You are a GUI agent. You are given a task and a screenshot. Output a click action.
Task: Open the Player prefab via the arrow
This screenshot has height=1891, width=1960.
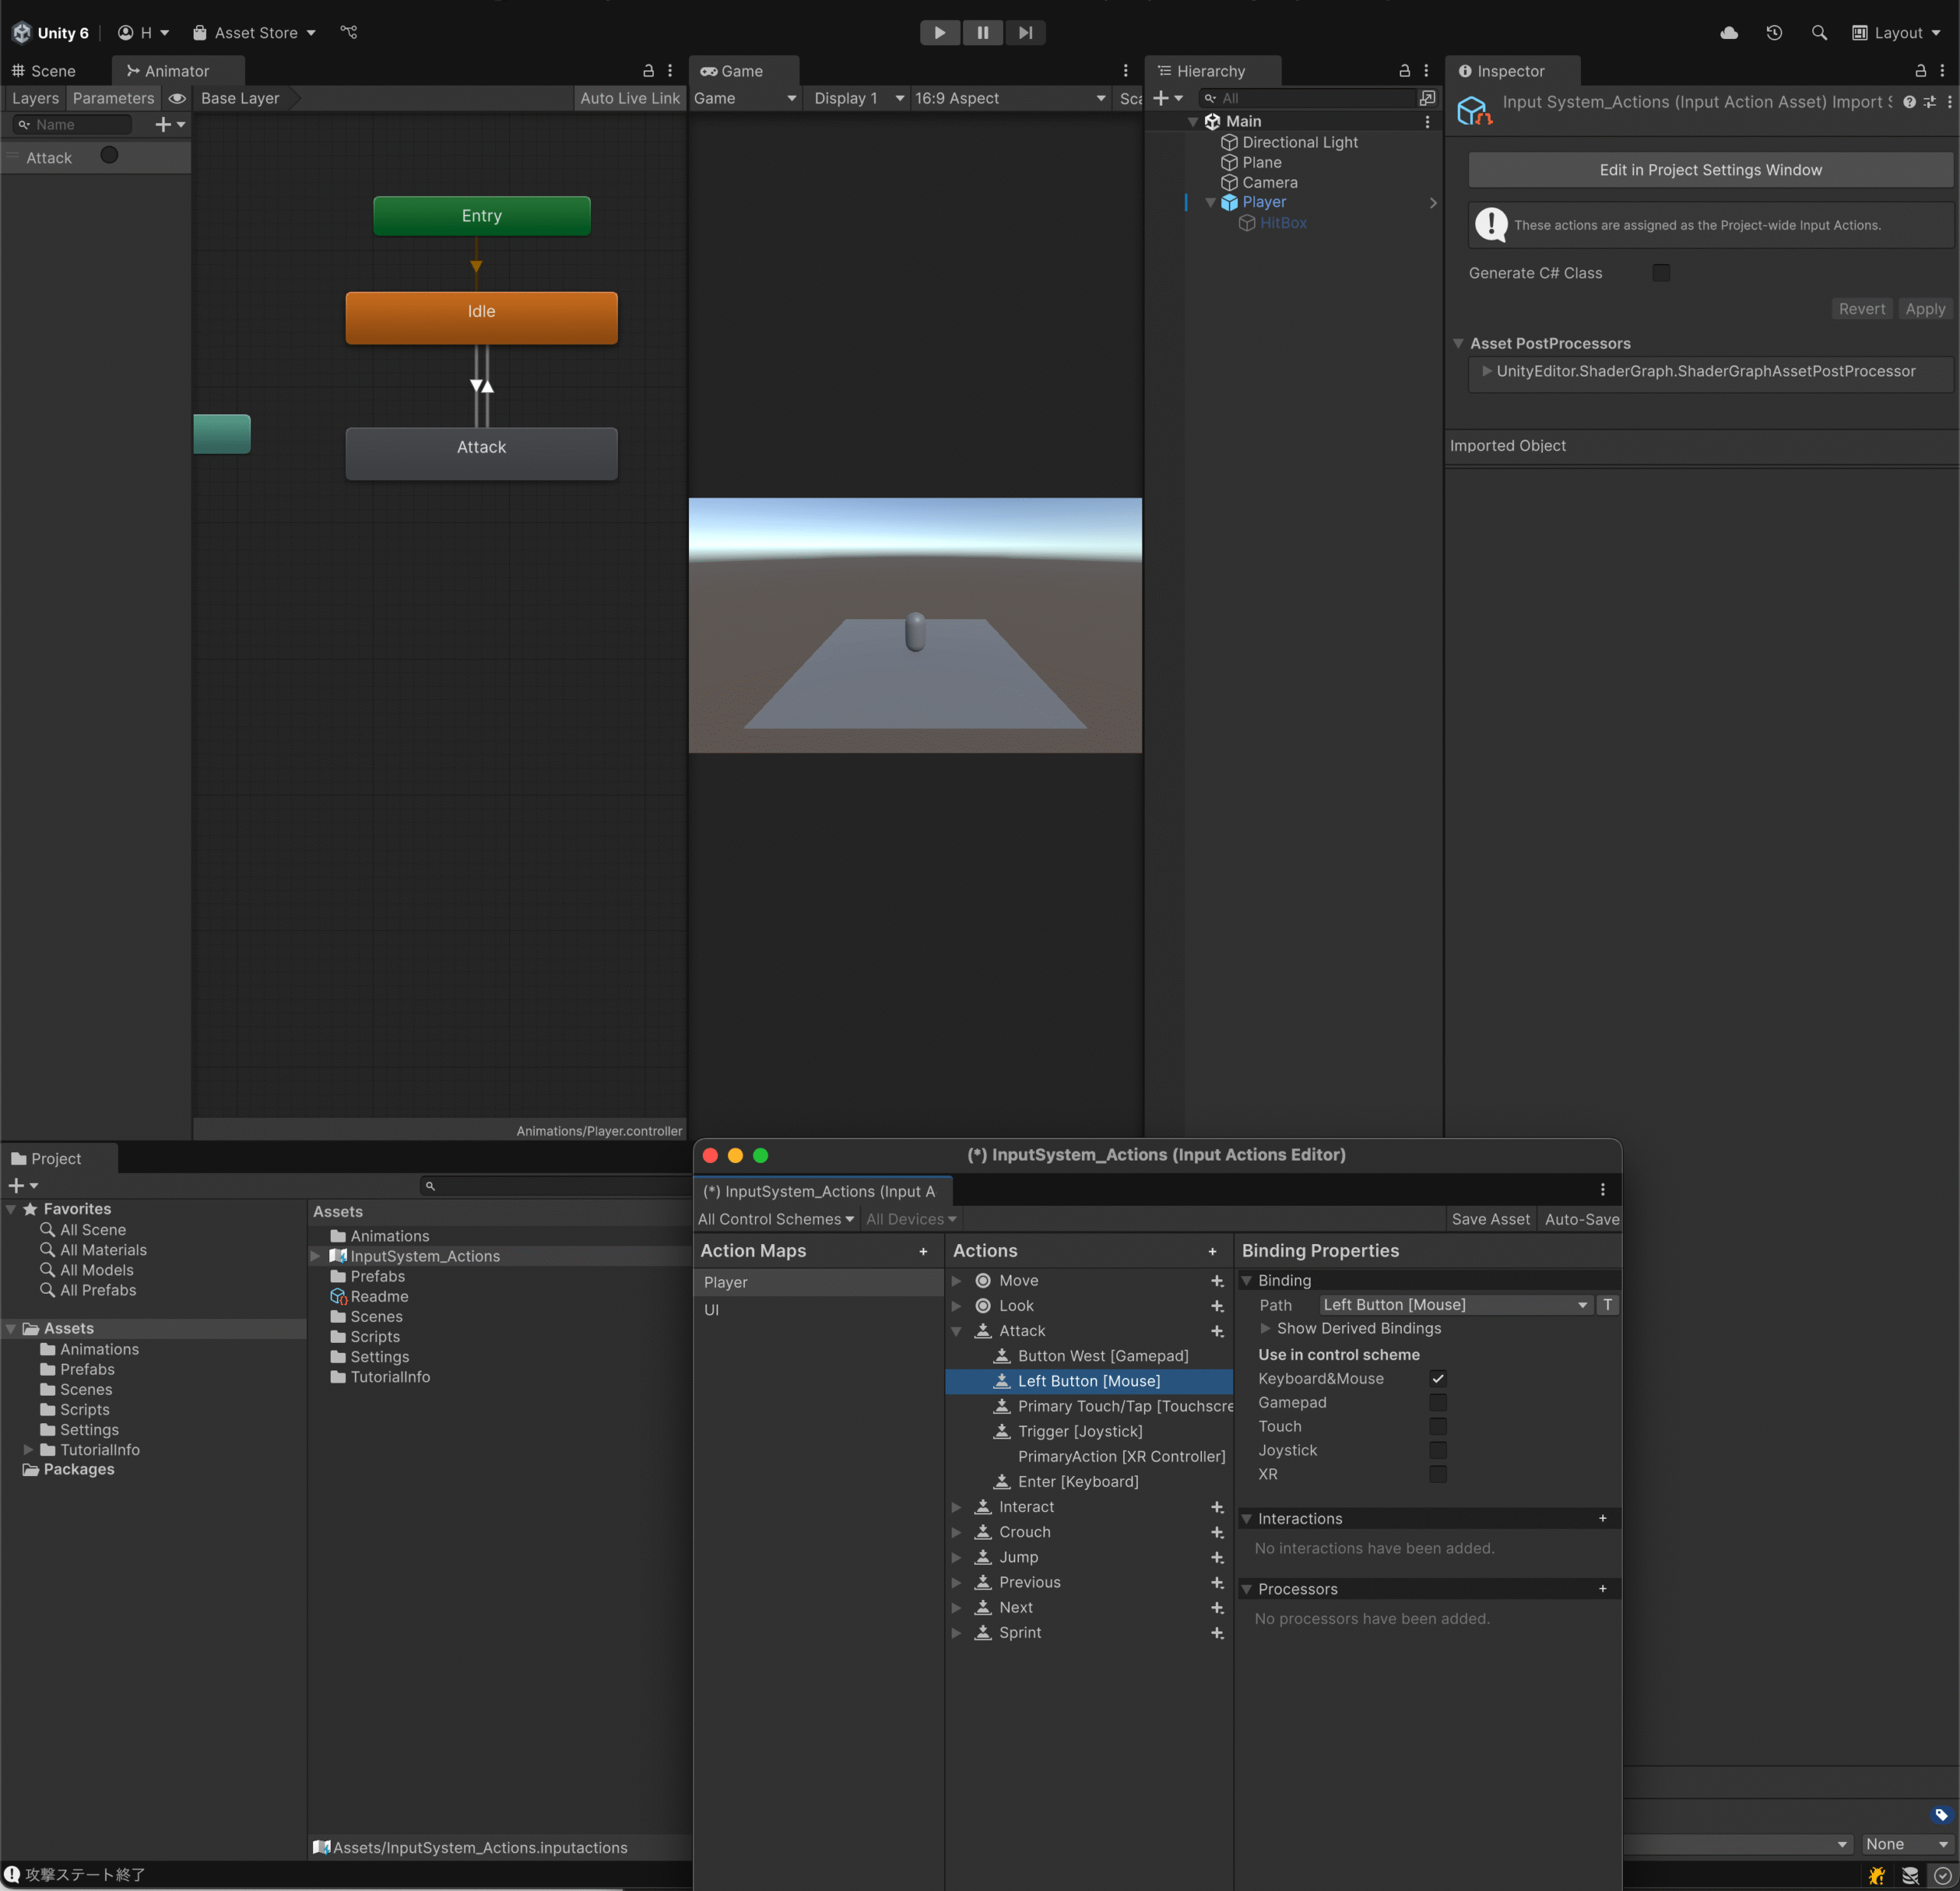tap(1432, 202)
